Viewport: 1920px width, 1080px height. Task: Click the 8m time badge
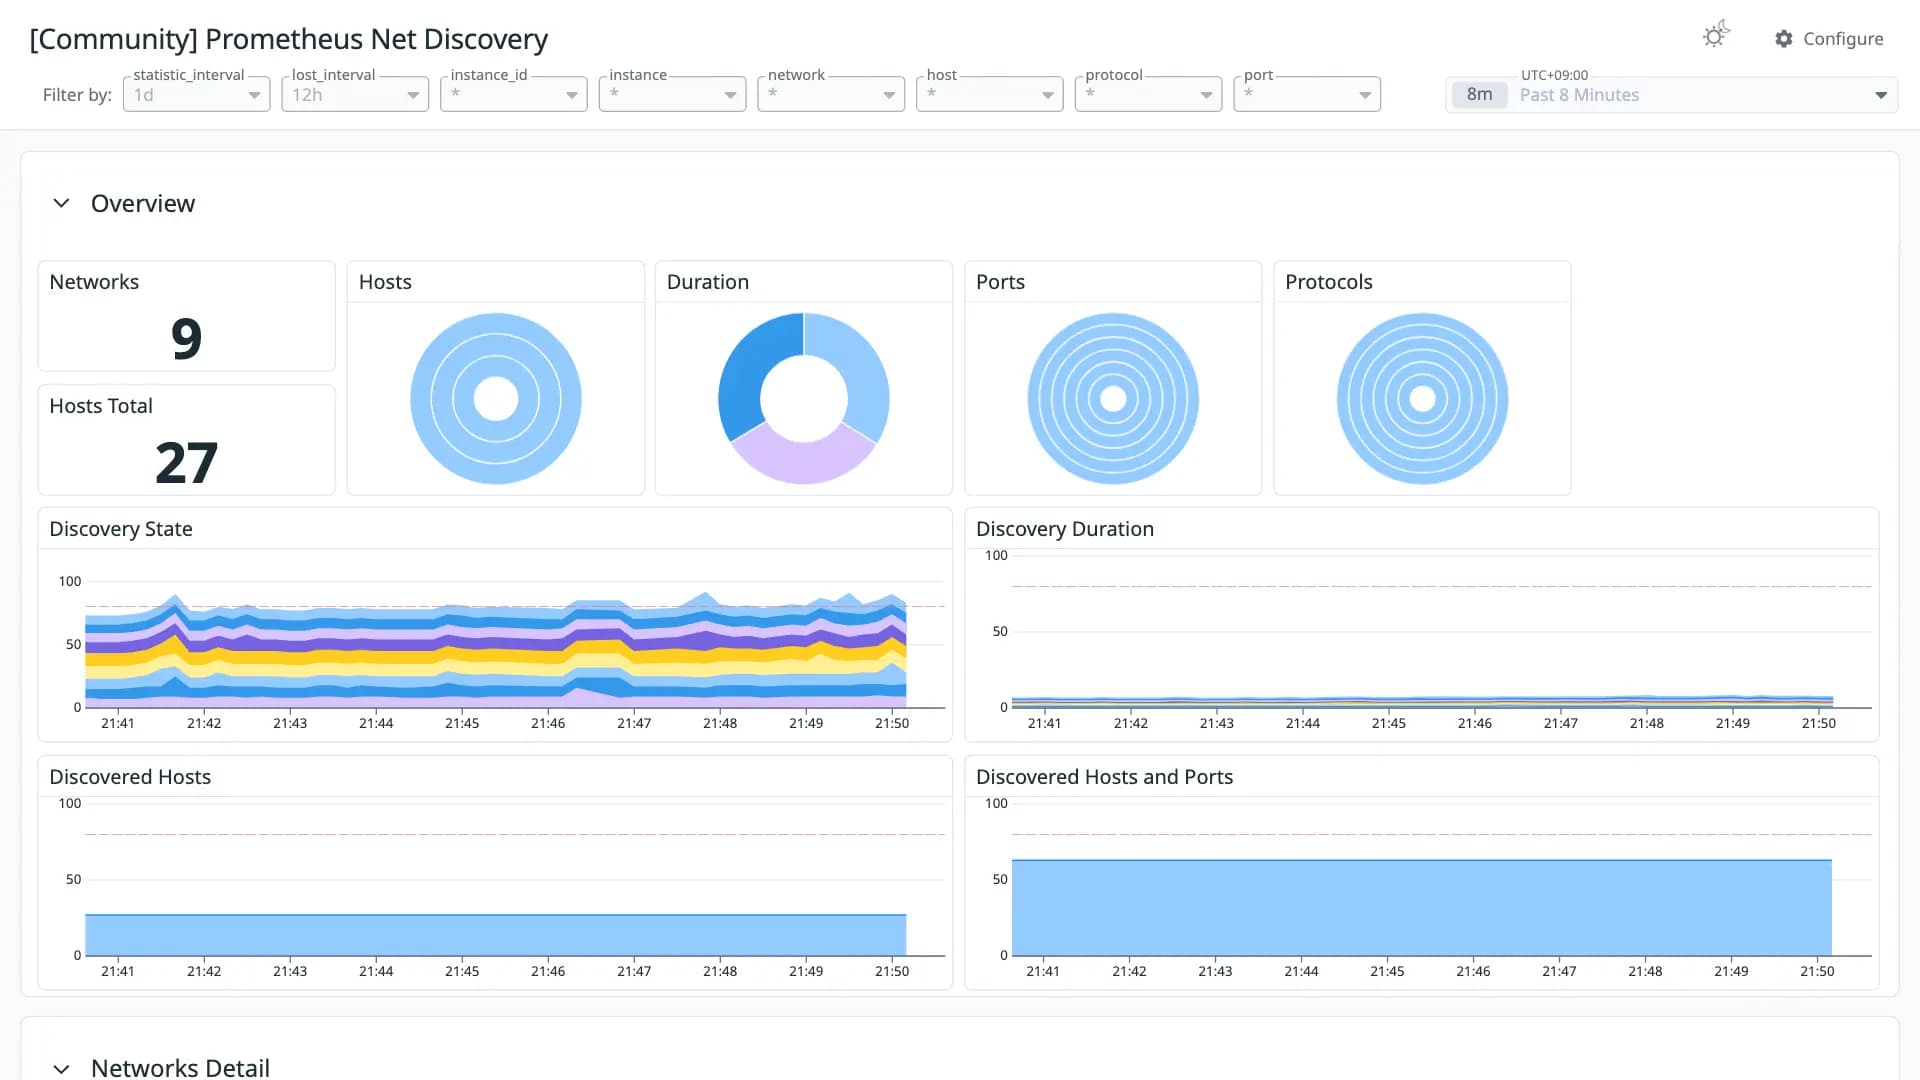coord(1479,94)
